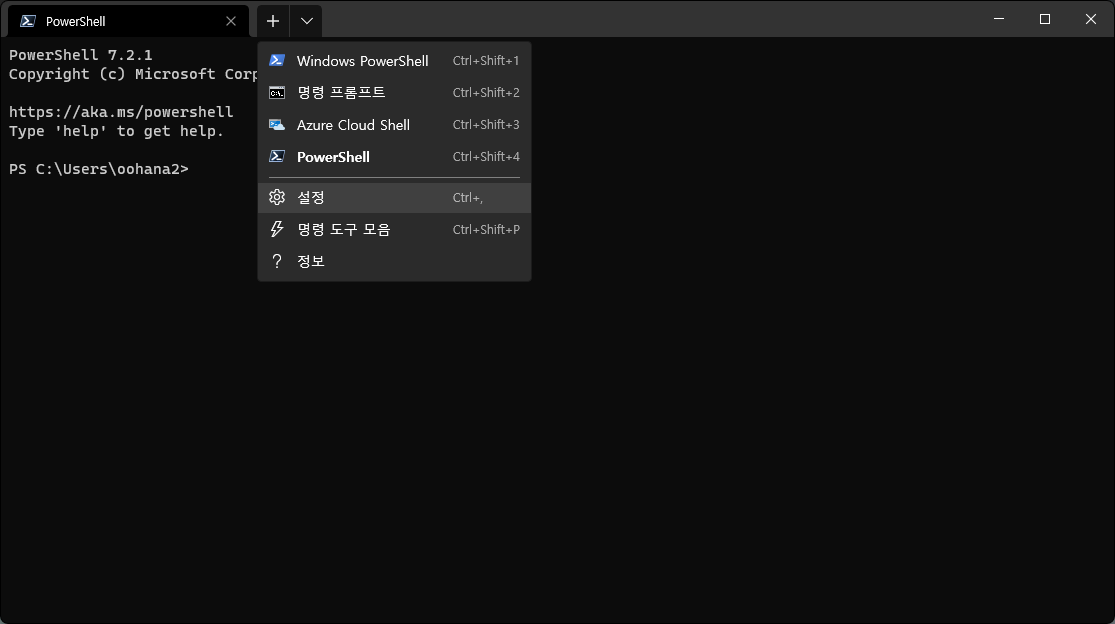Collapse the new tab dropdown chevron
Viewport: 1115px width, 624px height.
point(306,21)
